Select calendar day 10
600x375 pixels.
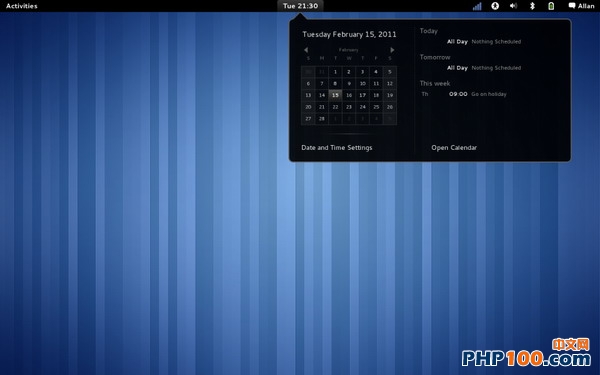pyautogui.click(x=362, y=83)
